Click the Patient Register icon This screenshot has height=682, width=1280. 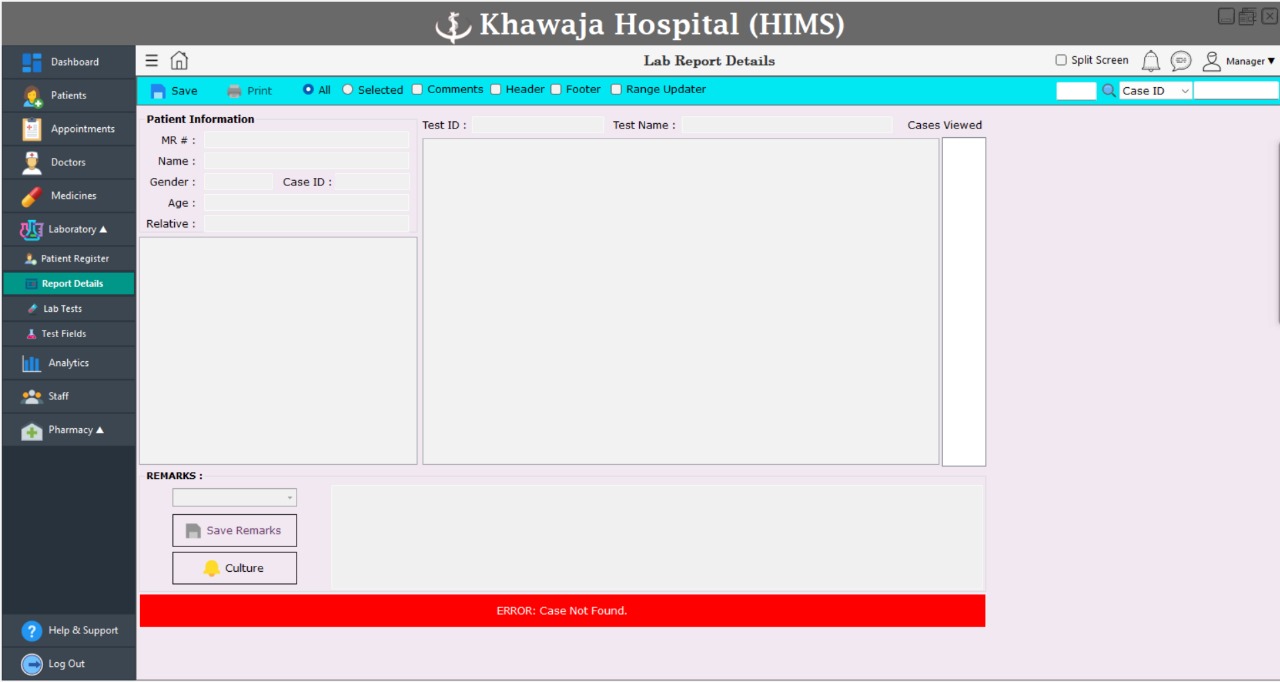pos(31,259)
